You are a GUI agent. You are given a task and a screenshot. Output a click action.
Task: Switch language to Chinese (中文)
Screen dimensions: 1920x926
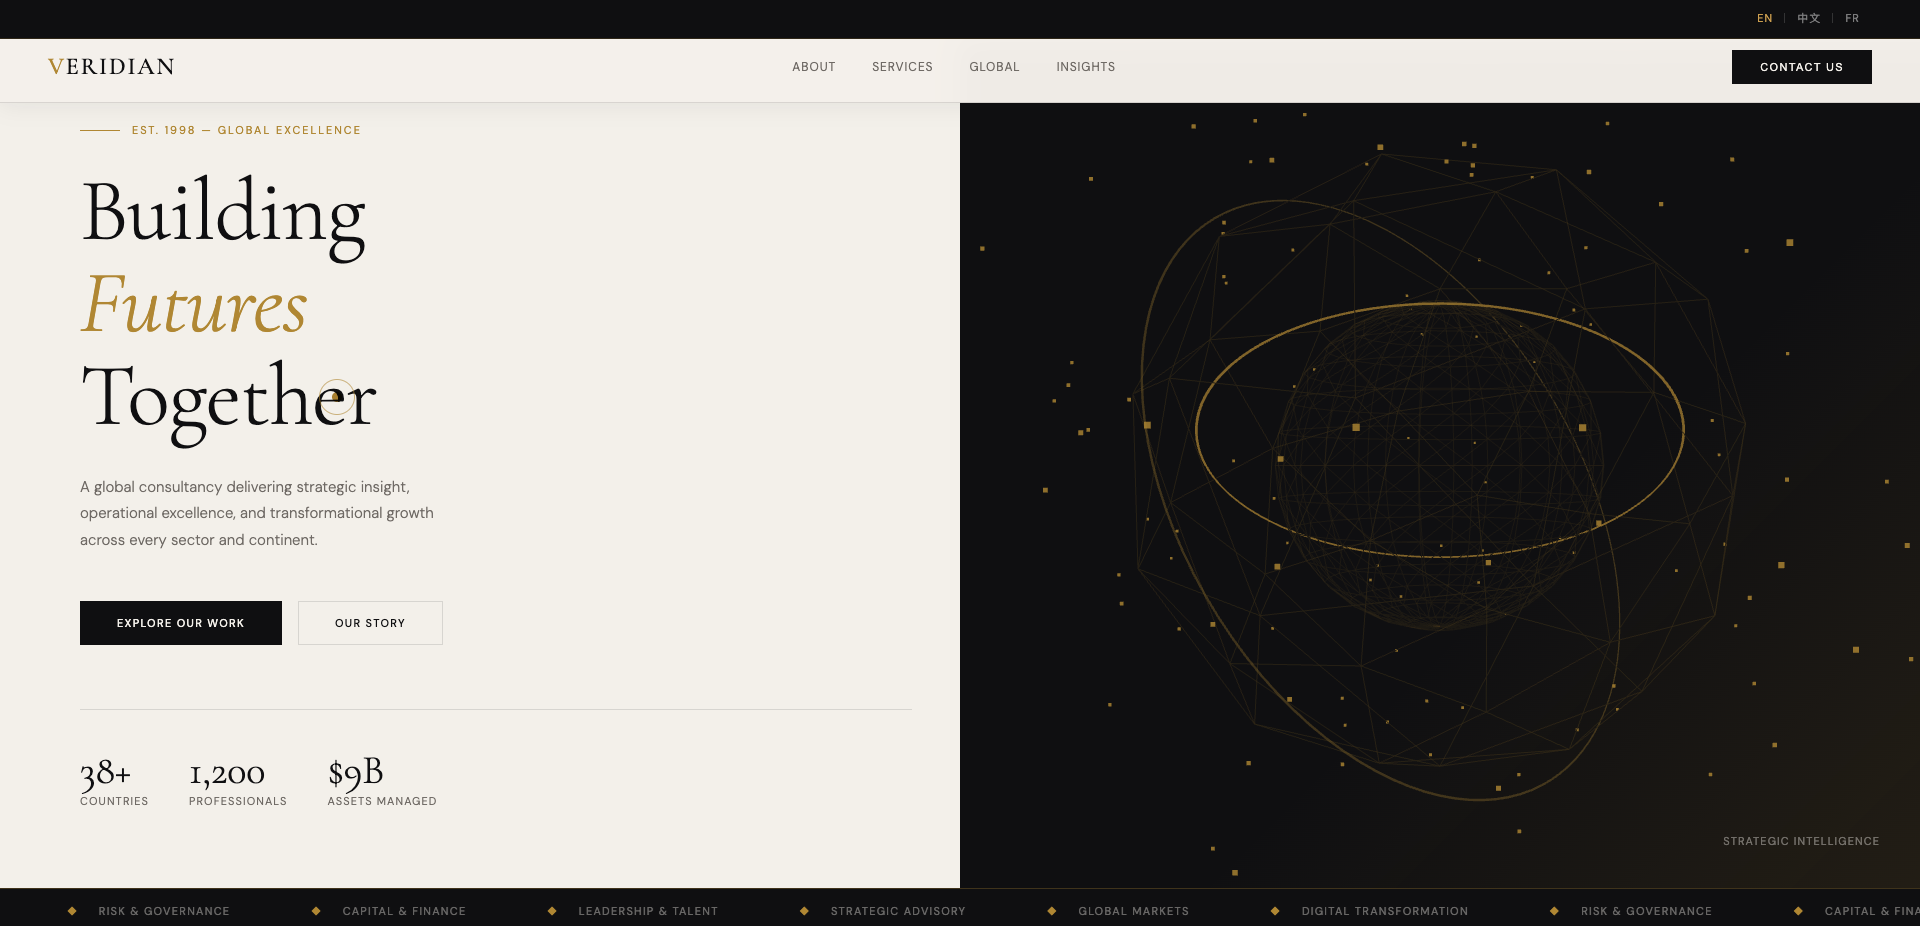(x=1809, y=18)
